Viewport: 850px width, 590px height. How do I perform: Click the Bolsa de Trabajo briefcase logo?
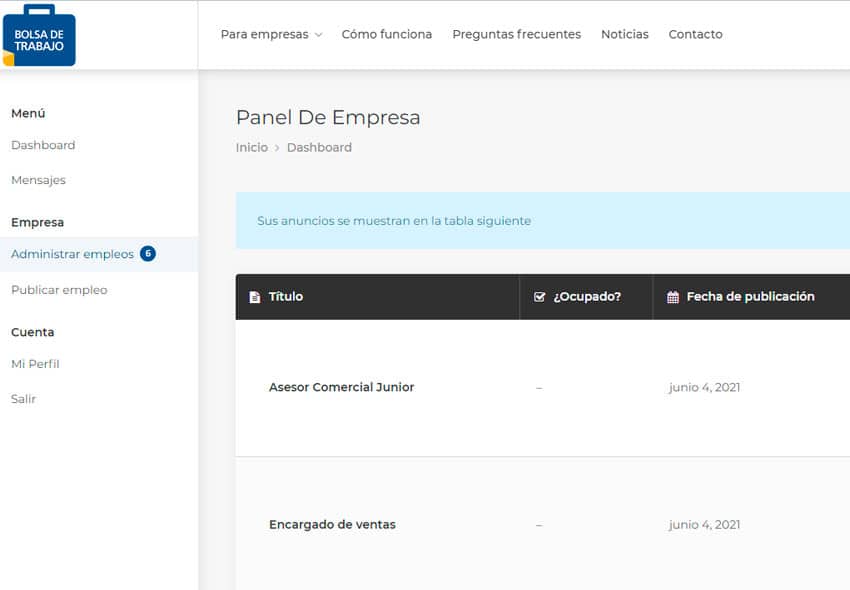coord(39,35)
